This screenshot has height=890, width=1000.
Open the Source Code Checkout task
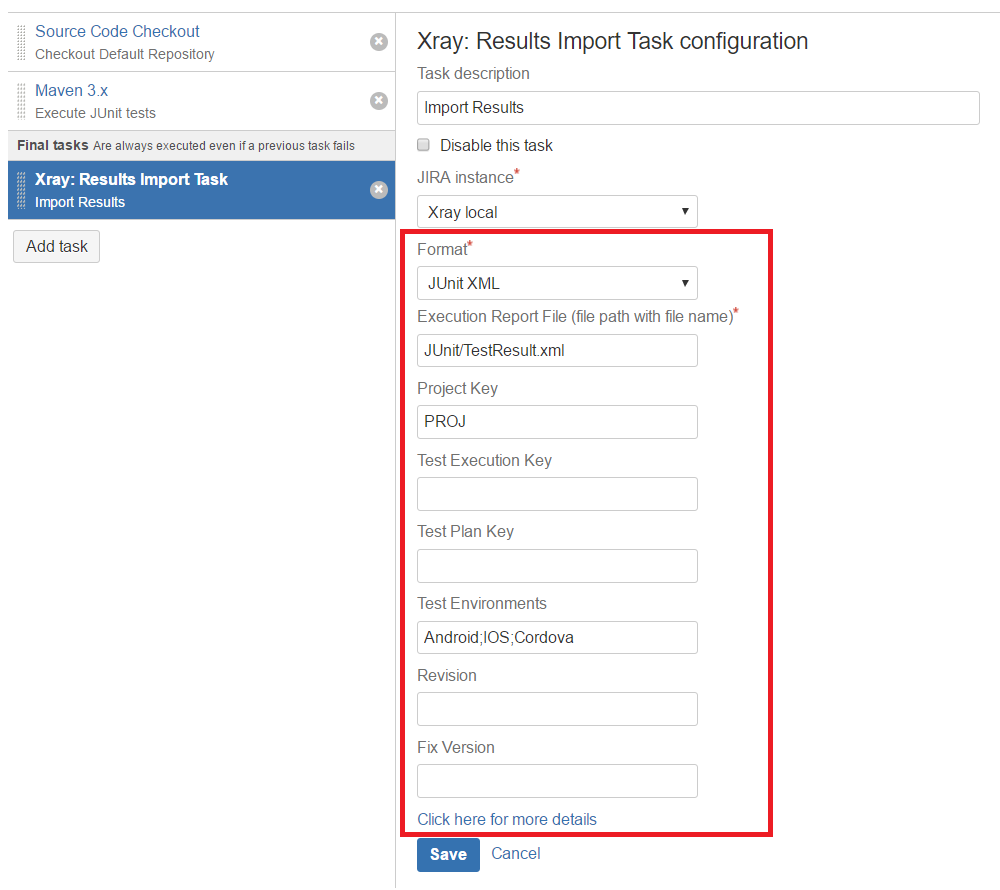[117, 31]
